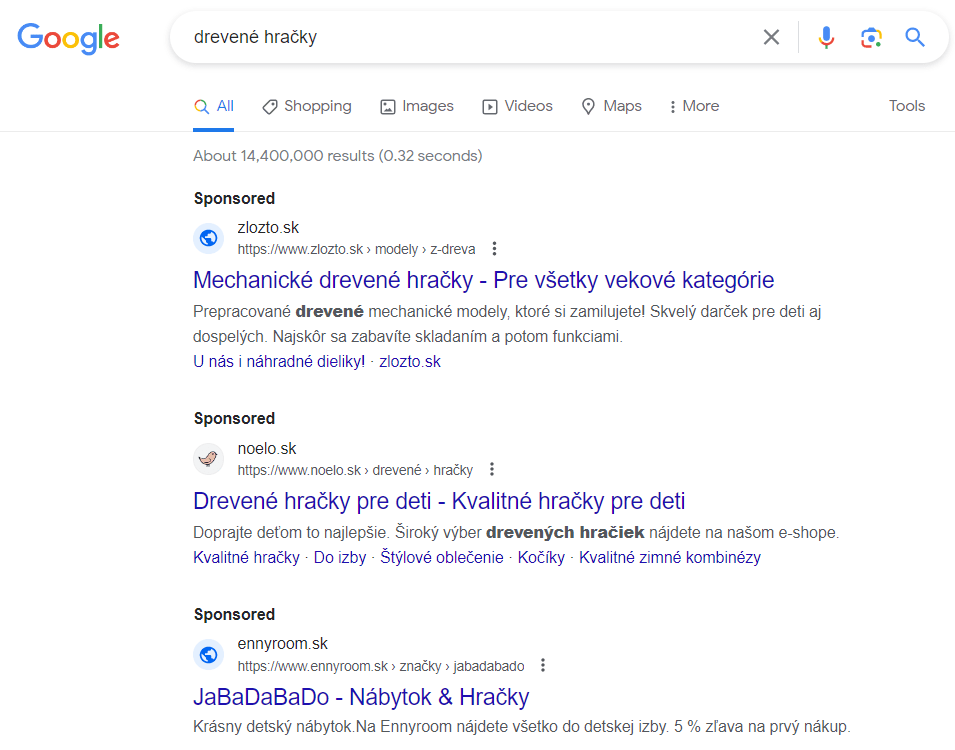Image resolution: width=955 pixels, height=750 pixels.
Task: Open 'JaBaDaBaDo - Nábytok & Hračky' ad headline
Action: click(361, 697)
